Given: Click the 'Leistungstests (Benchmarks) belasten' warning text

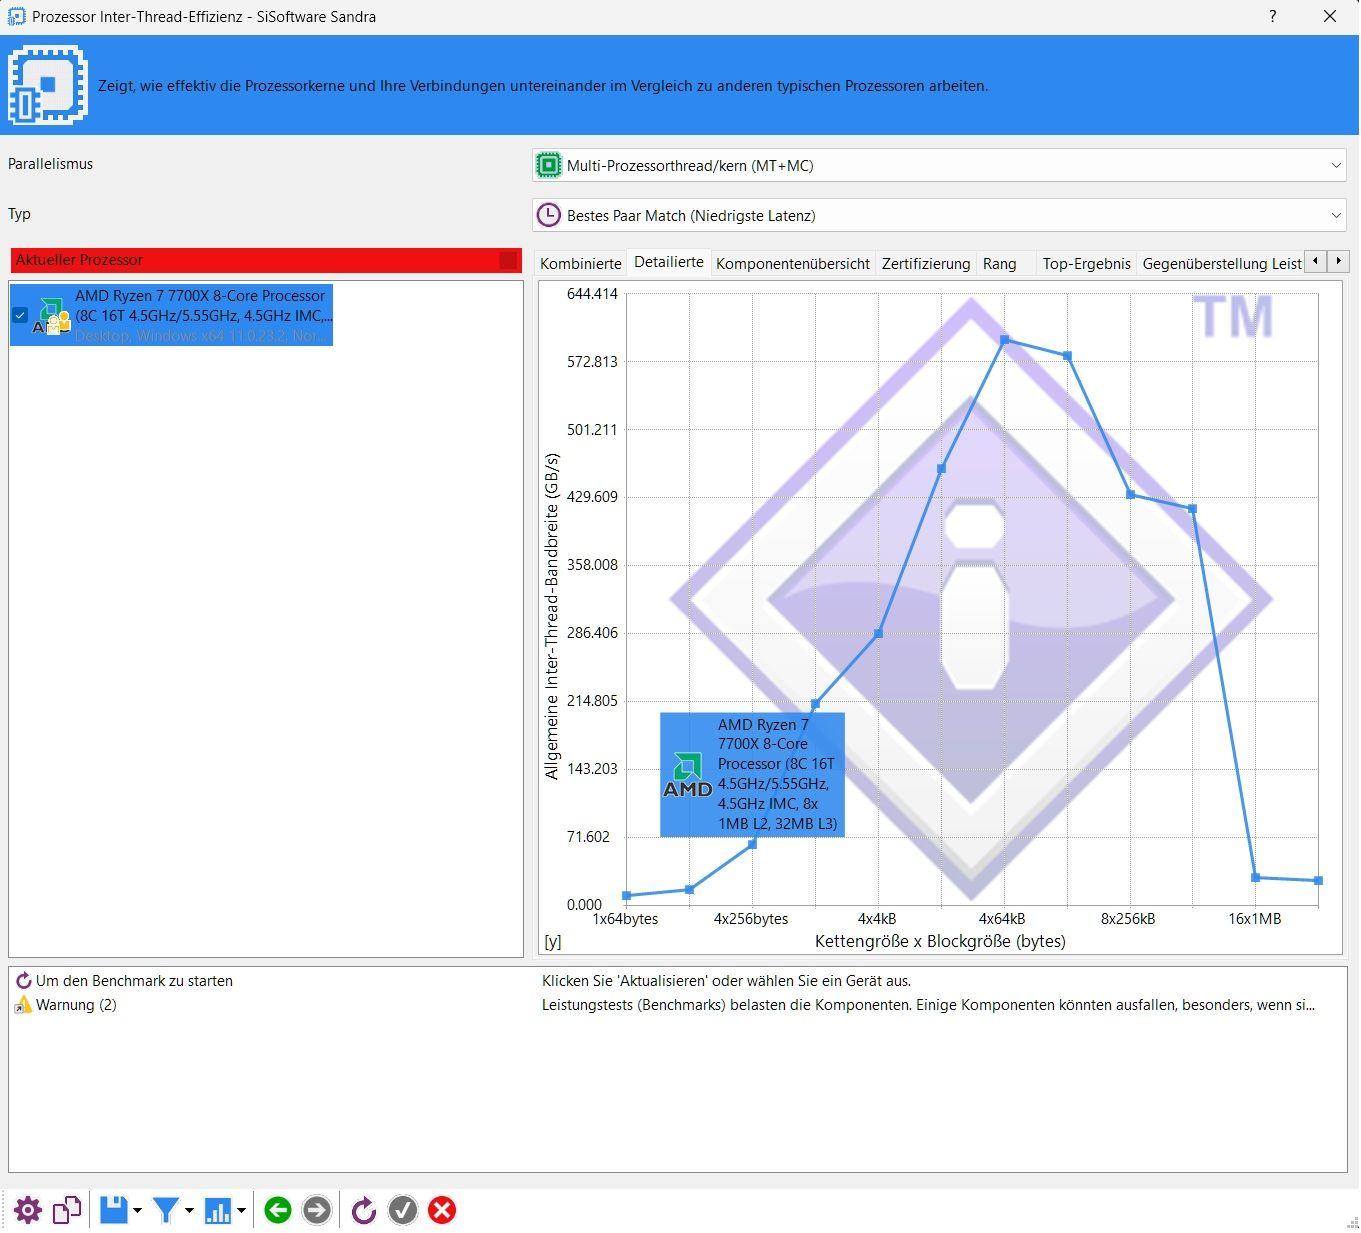Looking at the screenshot, I should pyautogui.click(x=928, y=1005).
